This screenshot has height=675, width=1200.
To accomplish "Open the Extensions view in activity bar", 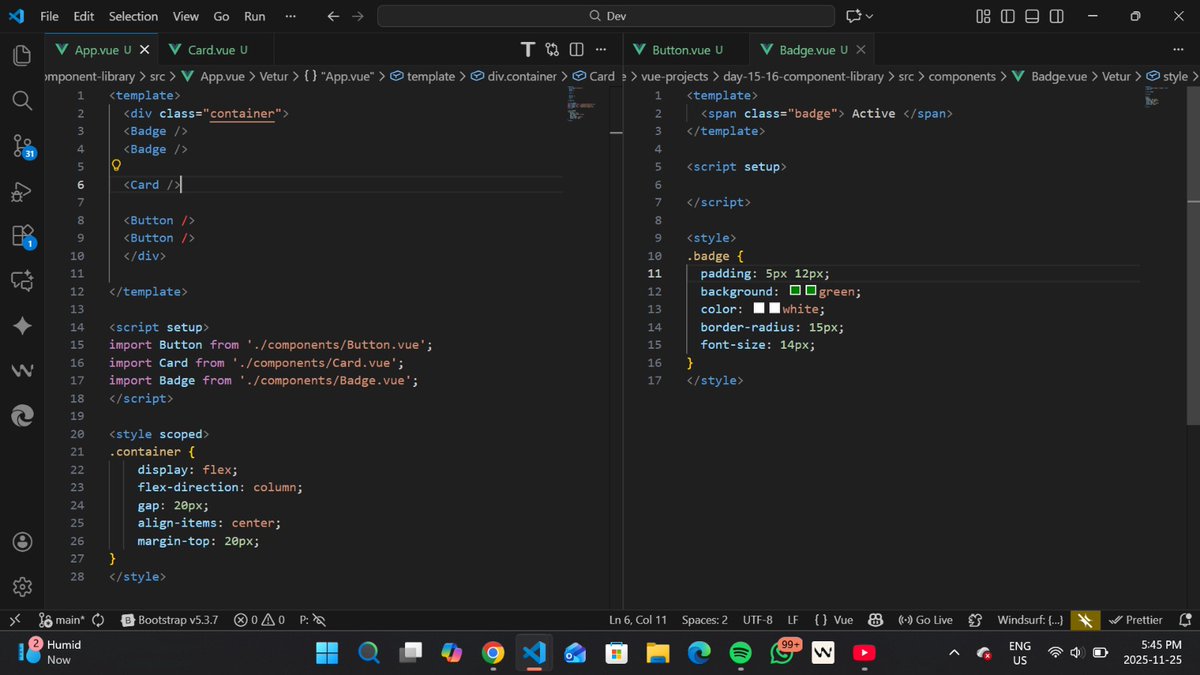I will [22, 236].
